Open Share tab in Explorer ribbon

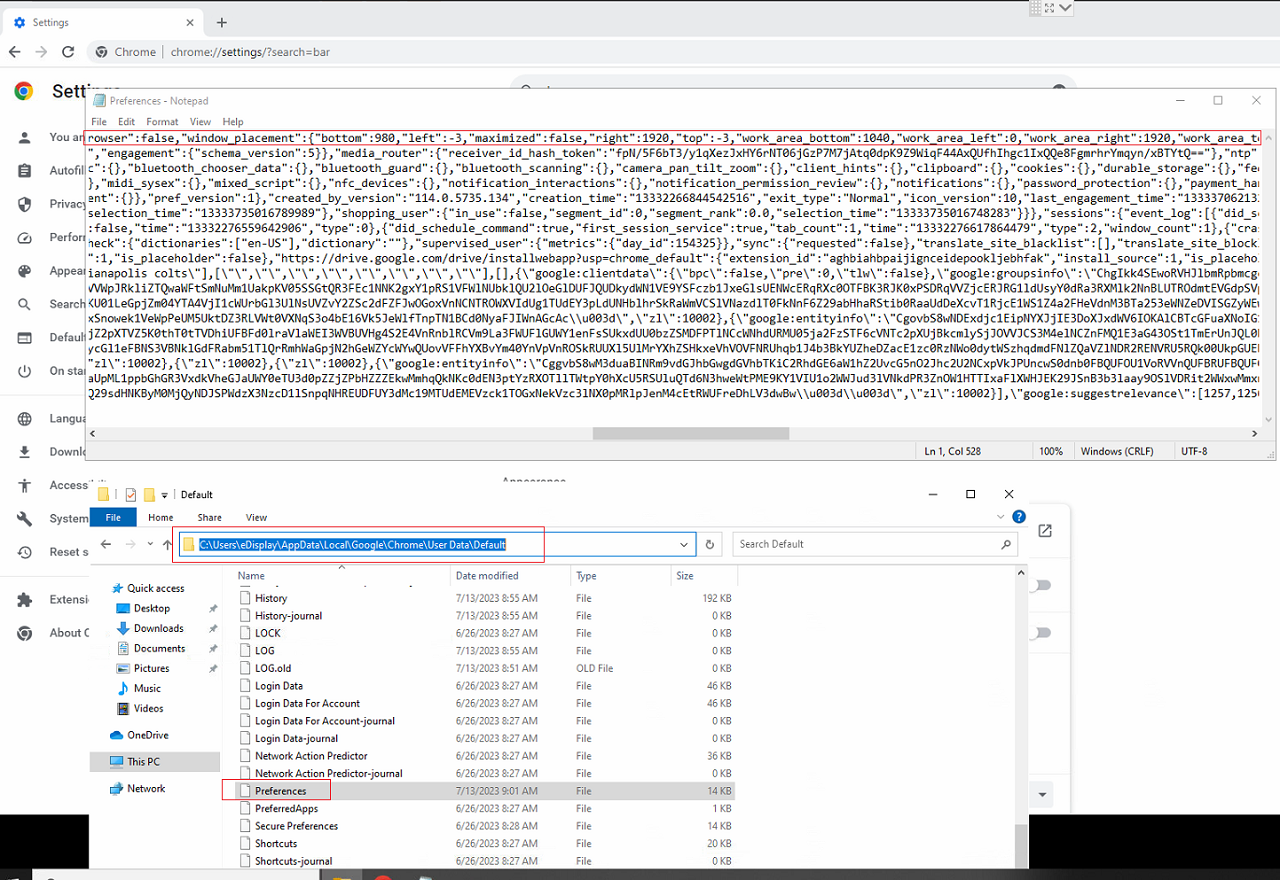coord(210,517)
